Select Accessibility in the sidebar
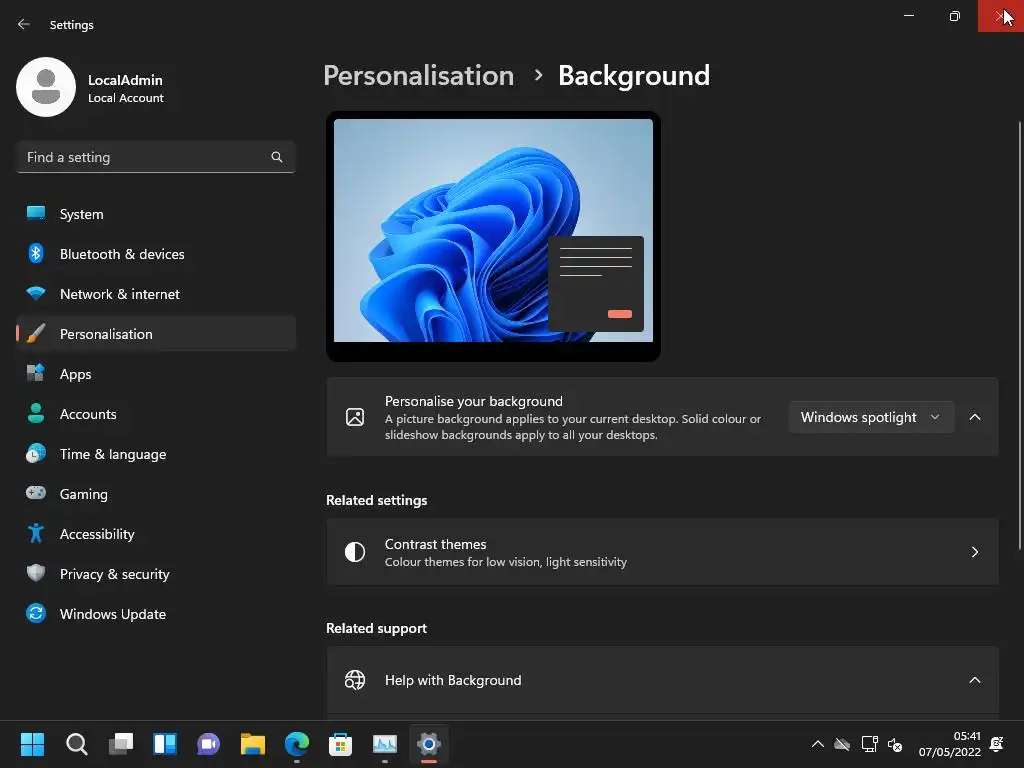The height and width of the screenshot is (768, 1024). click(x=155, y=534)
